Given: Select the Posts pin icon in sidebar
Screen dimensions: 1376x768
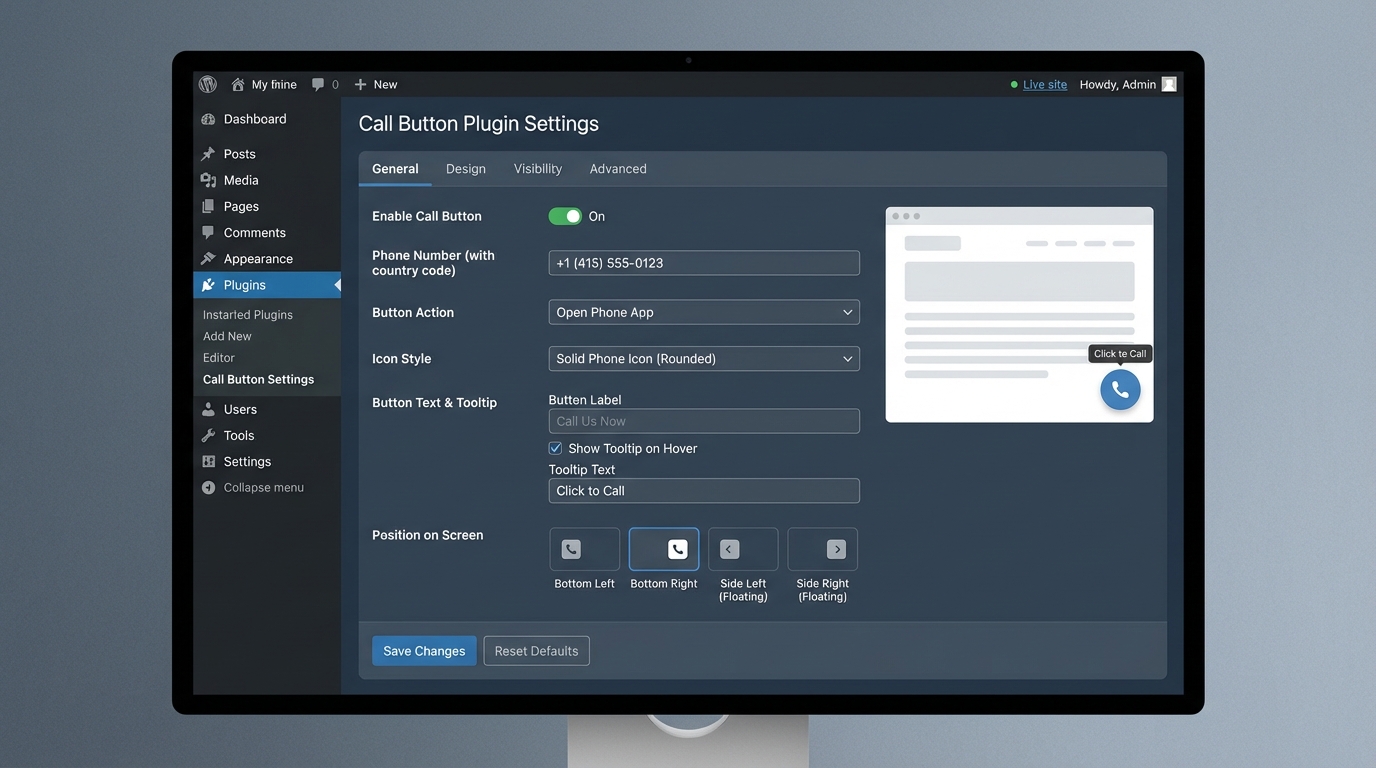Looking at the screenshot, I should click(x=210, y=154).
